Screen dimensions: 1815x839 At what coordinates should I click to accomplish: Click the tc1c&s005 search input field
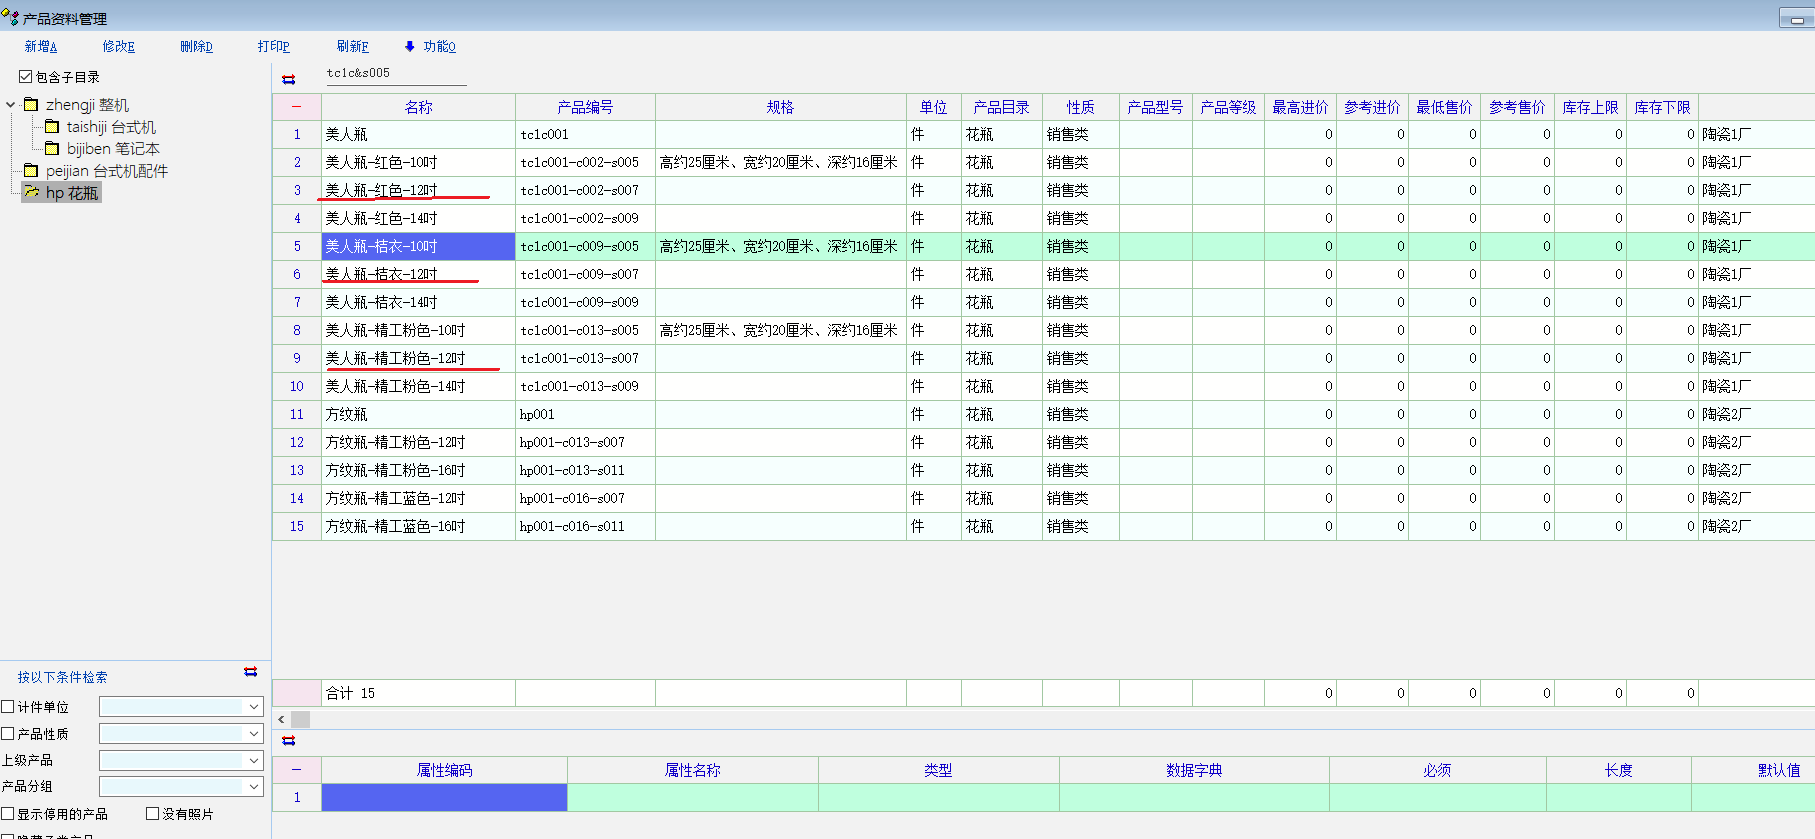tap(395, 74)
